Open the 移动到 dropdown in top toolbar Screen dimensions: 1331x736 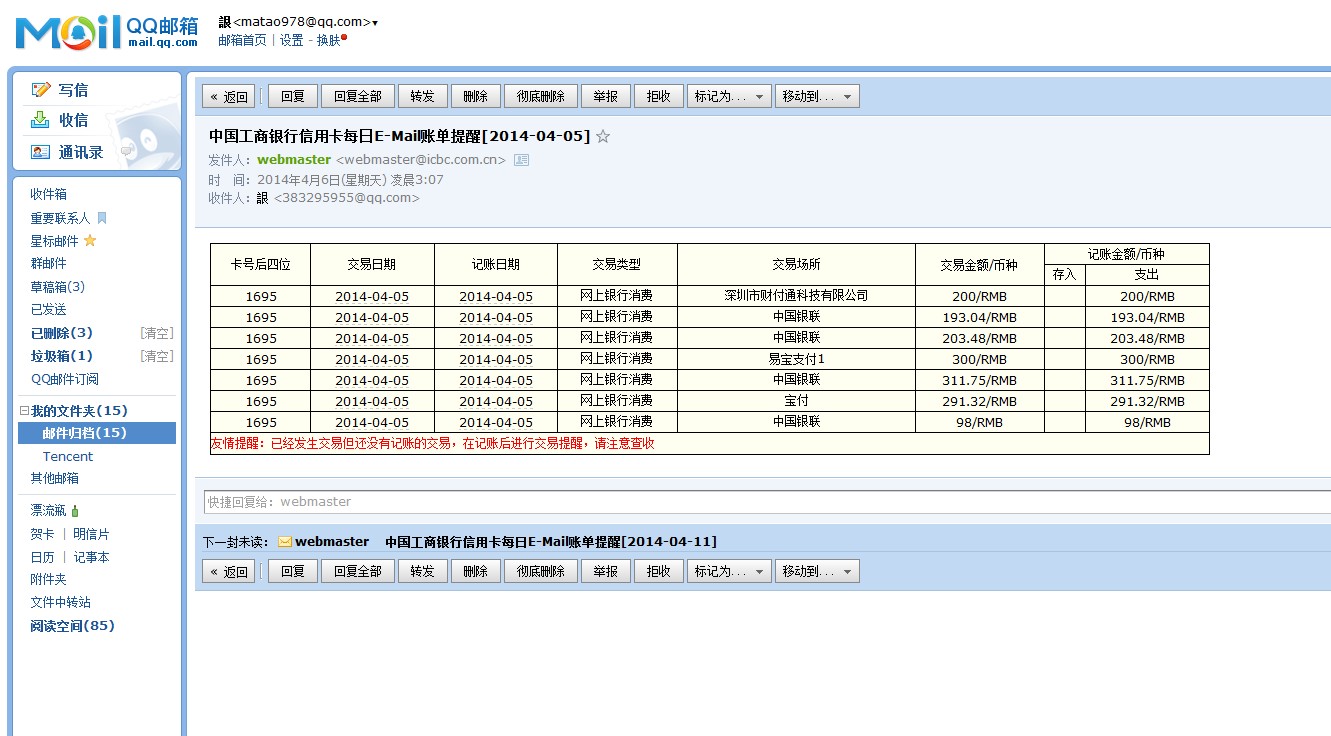816,96
